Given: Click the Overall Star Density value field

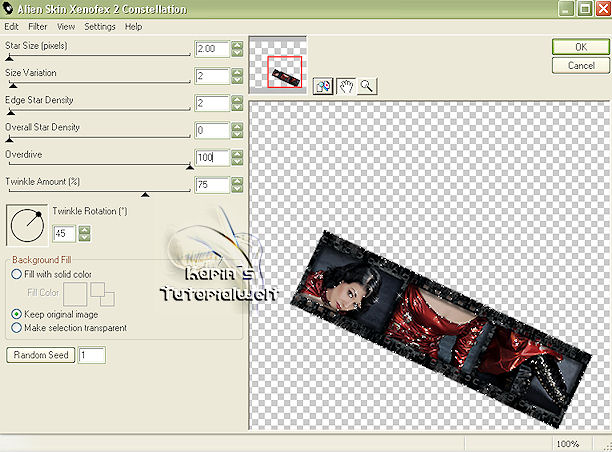Looking at the screenshot, I should pos(212,130).
